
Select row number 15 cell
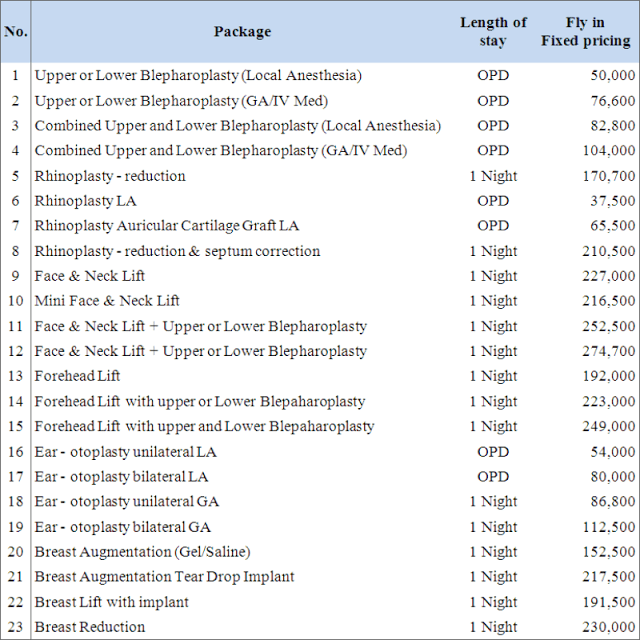[16, 426]
